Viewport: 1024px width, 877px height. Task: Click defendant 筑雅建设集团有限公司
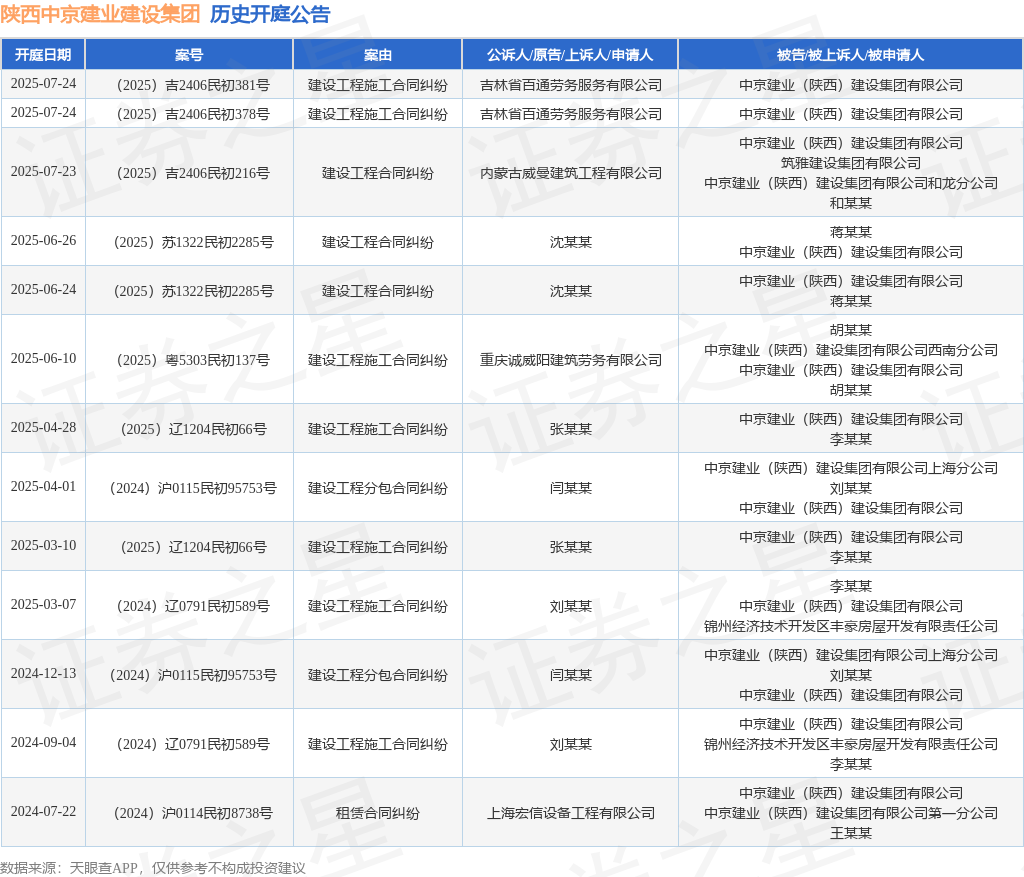[850, 163]
